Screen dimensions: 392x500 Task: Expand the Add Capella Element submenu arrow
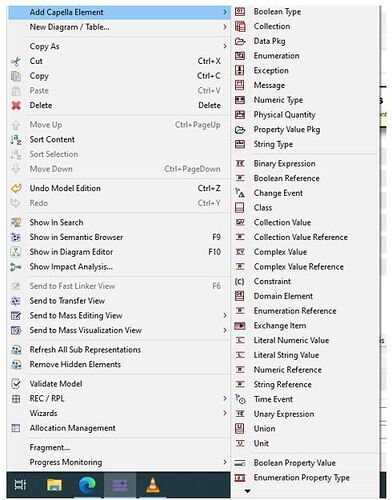coord(225,12)
